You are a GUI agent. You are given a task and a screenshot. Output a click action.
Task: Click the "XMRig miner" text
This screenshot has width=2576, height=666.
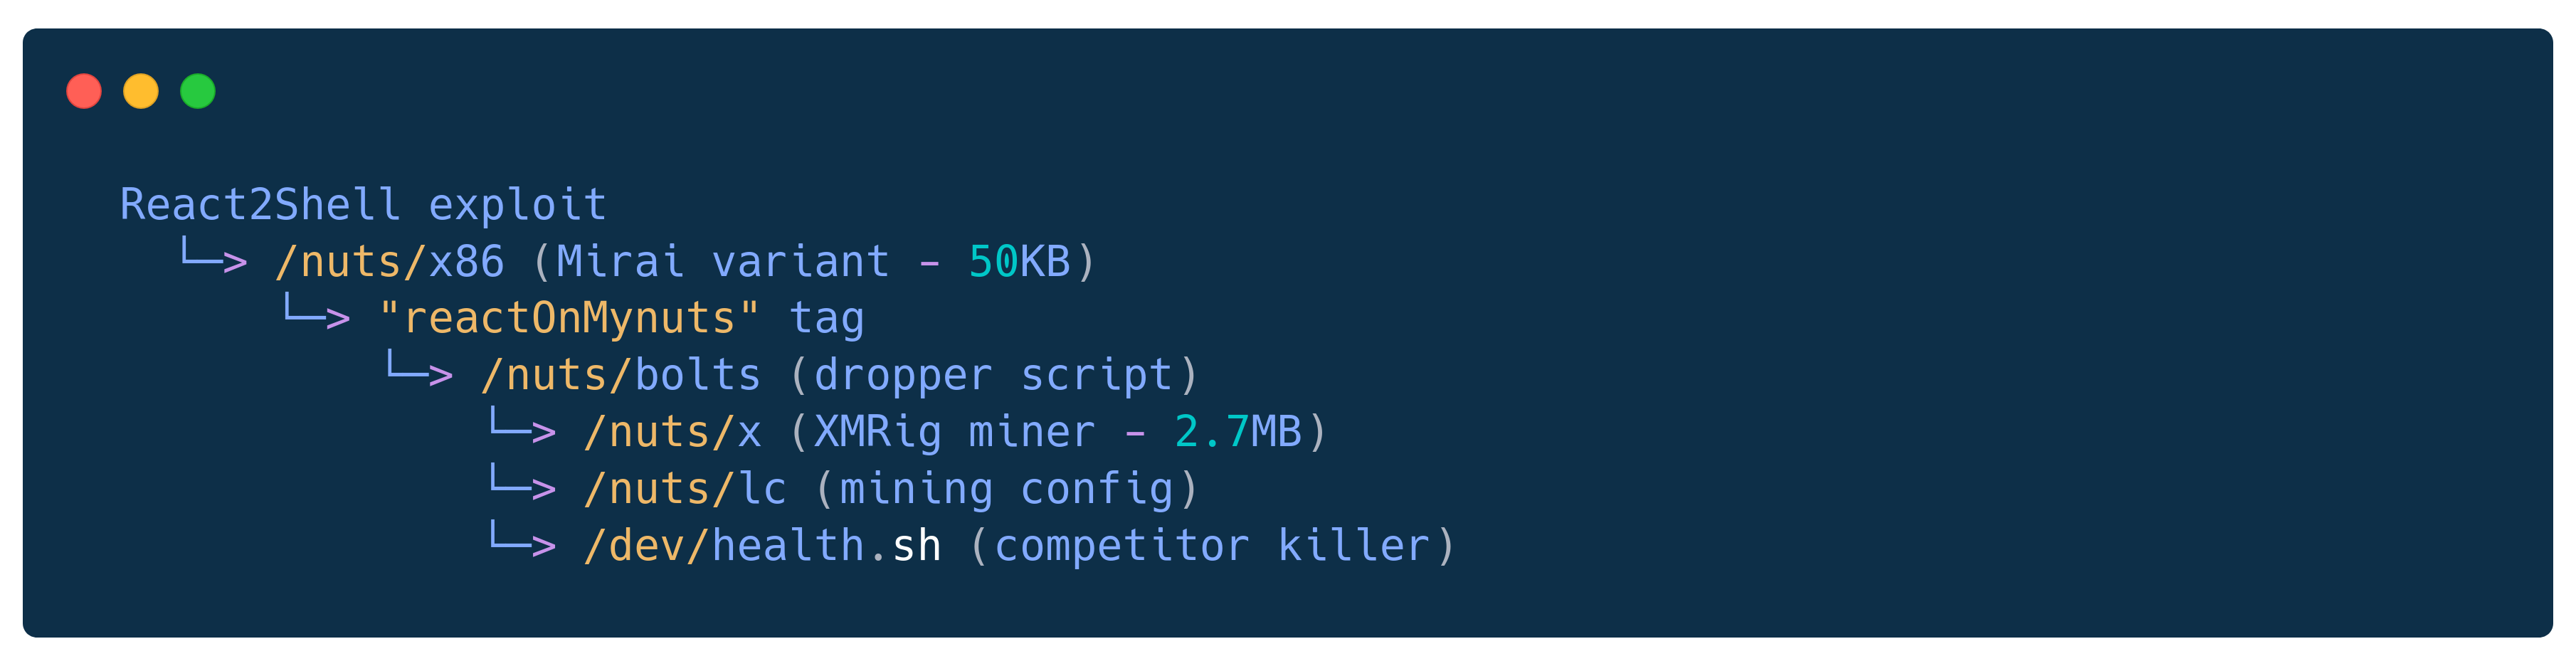(x=954, y=432)
